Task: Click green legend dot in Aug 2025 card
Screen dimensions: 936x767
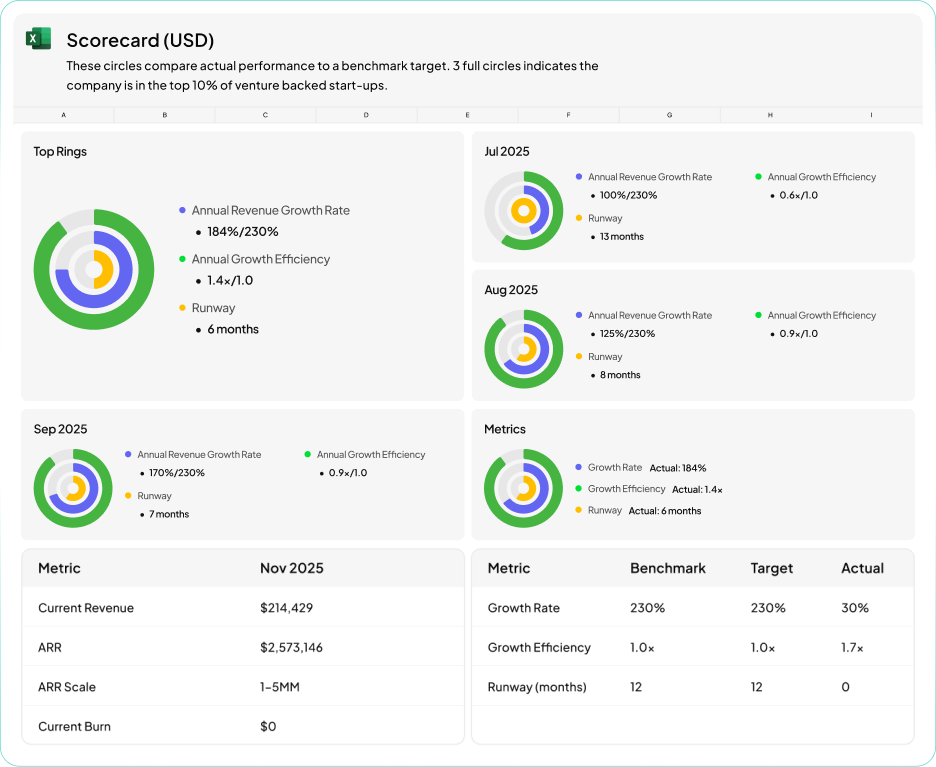Action: pyautogui.click(x=758, y=315)
